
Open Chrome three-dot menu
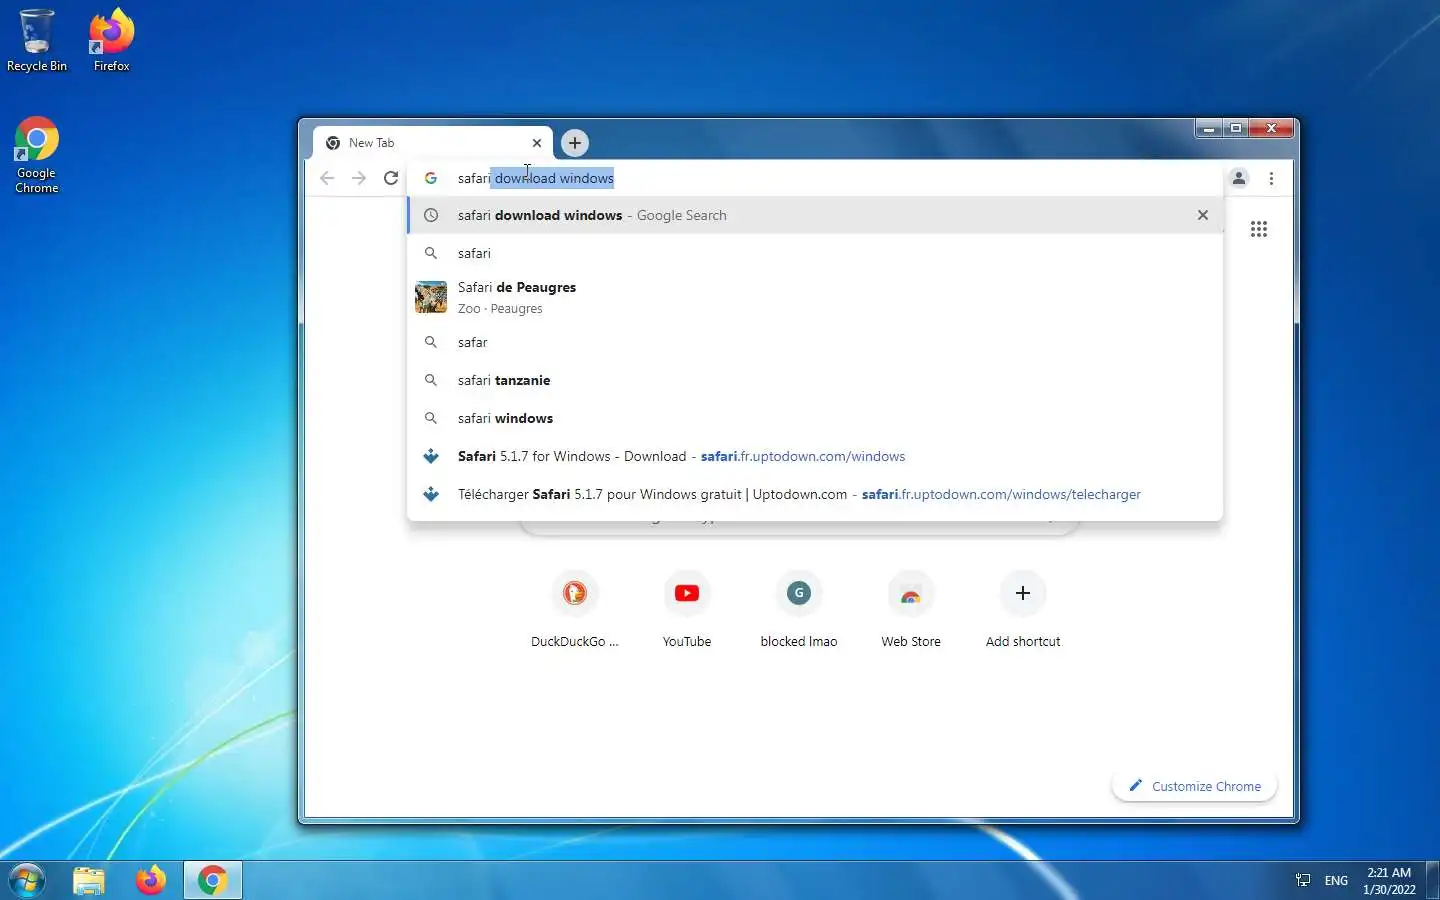tap(1271, 178)
